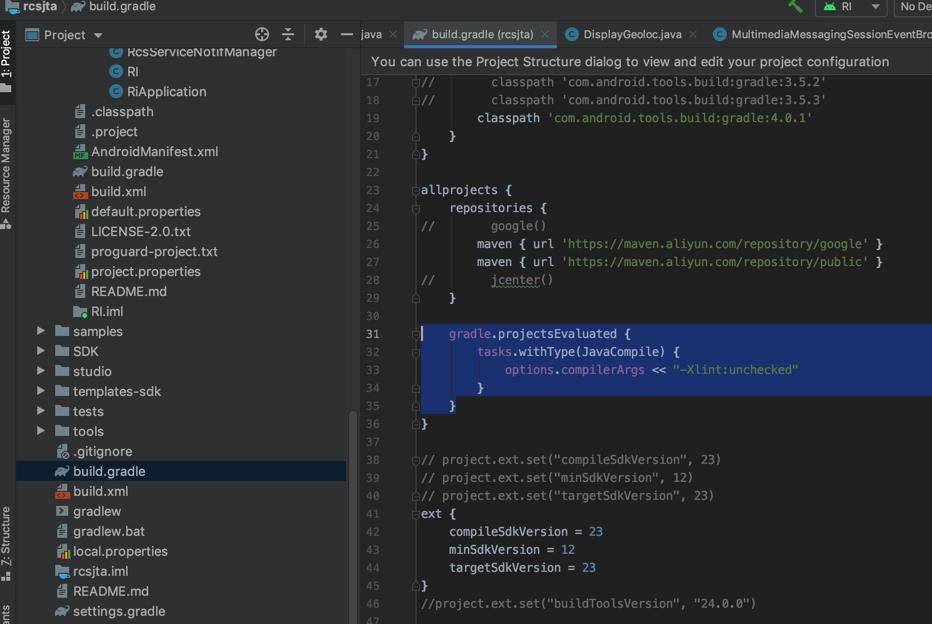The height and width of the screenshot is (624, 932).
Task: Open the Project view selector dropdown
Action: [x=64, y=35]
